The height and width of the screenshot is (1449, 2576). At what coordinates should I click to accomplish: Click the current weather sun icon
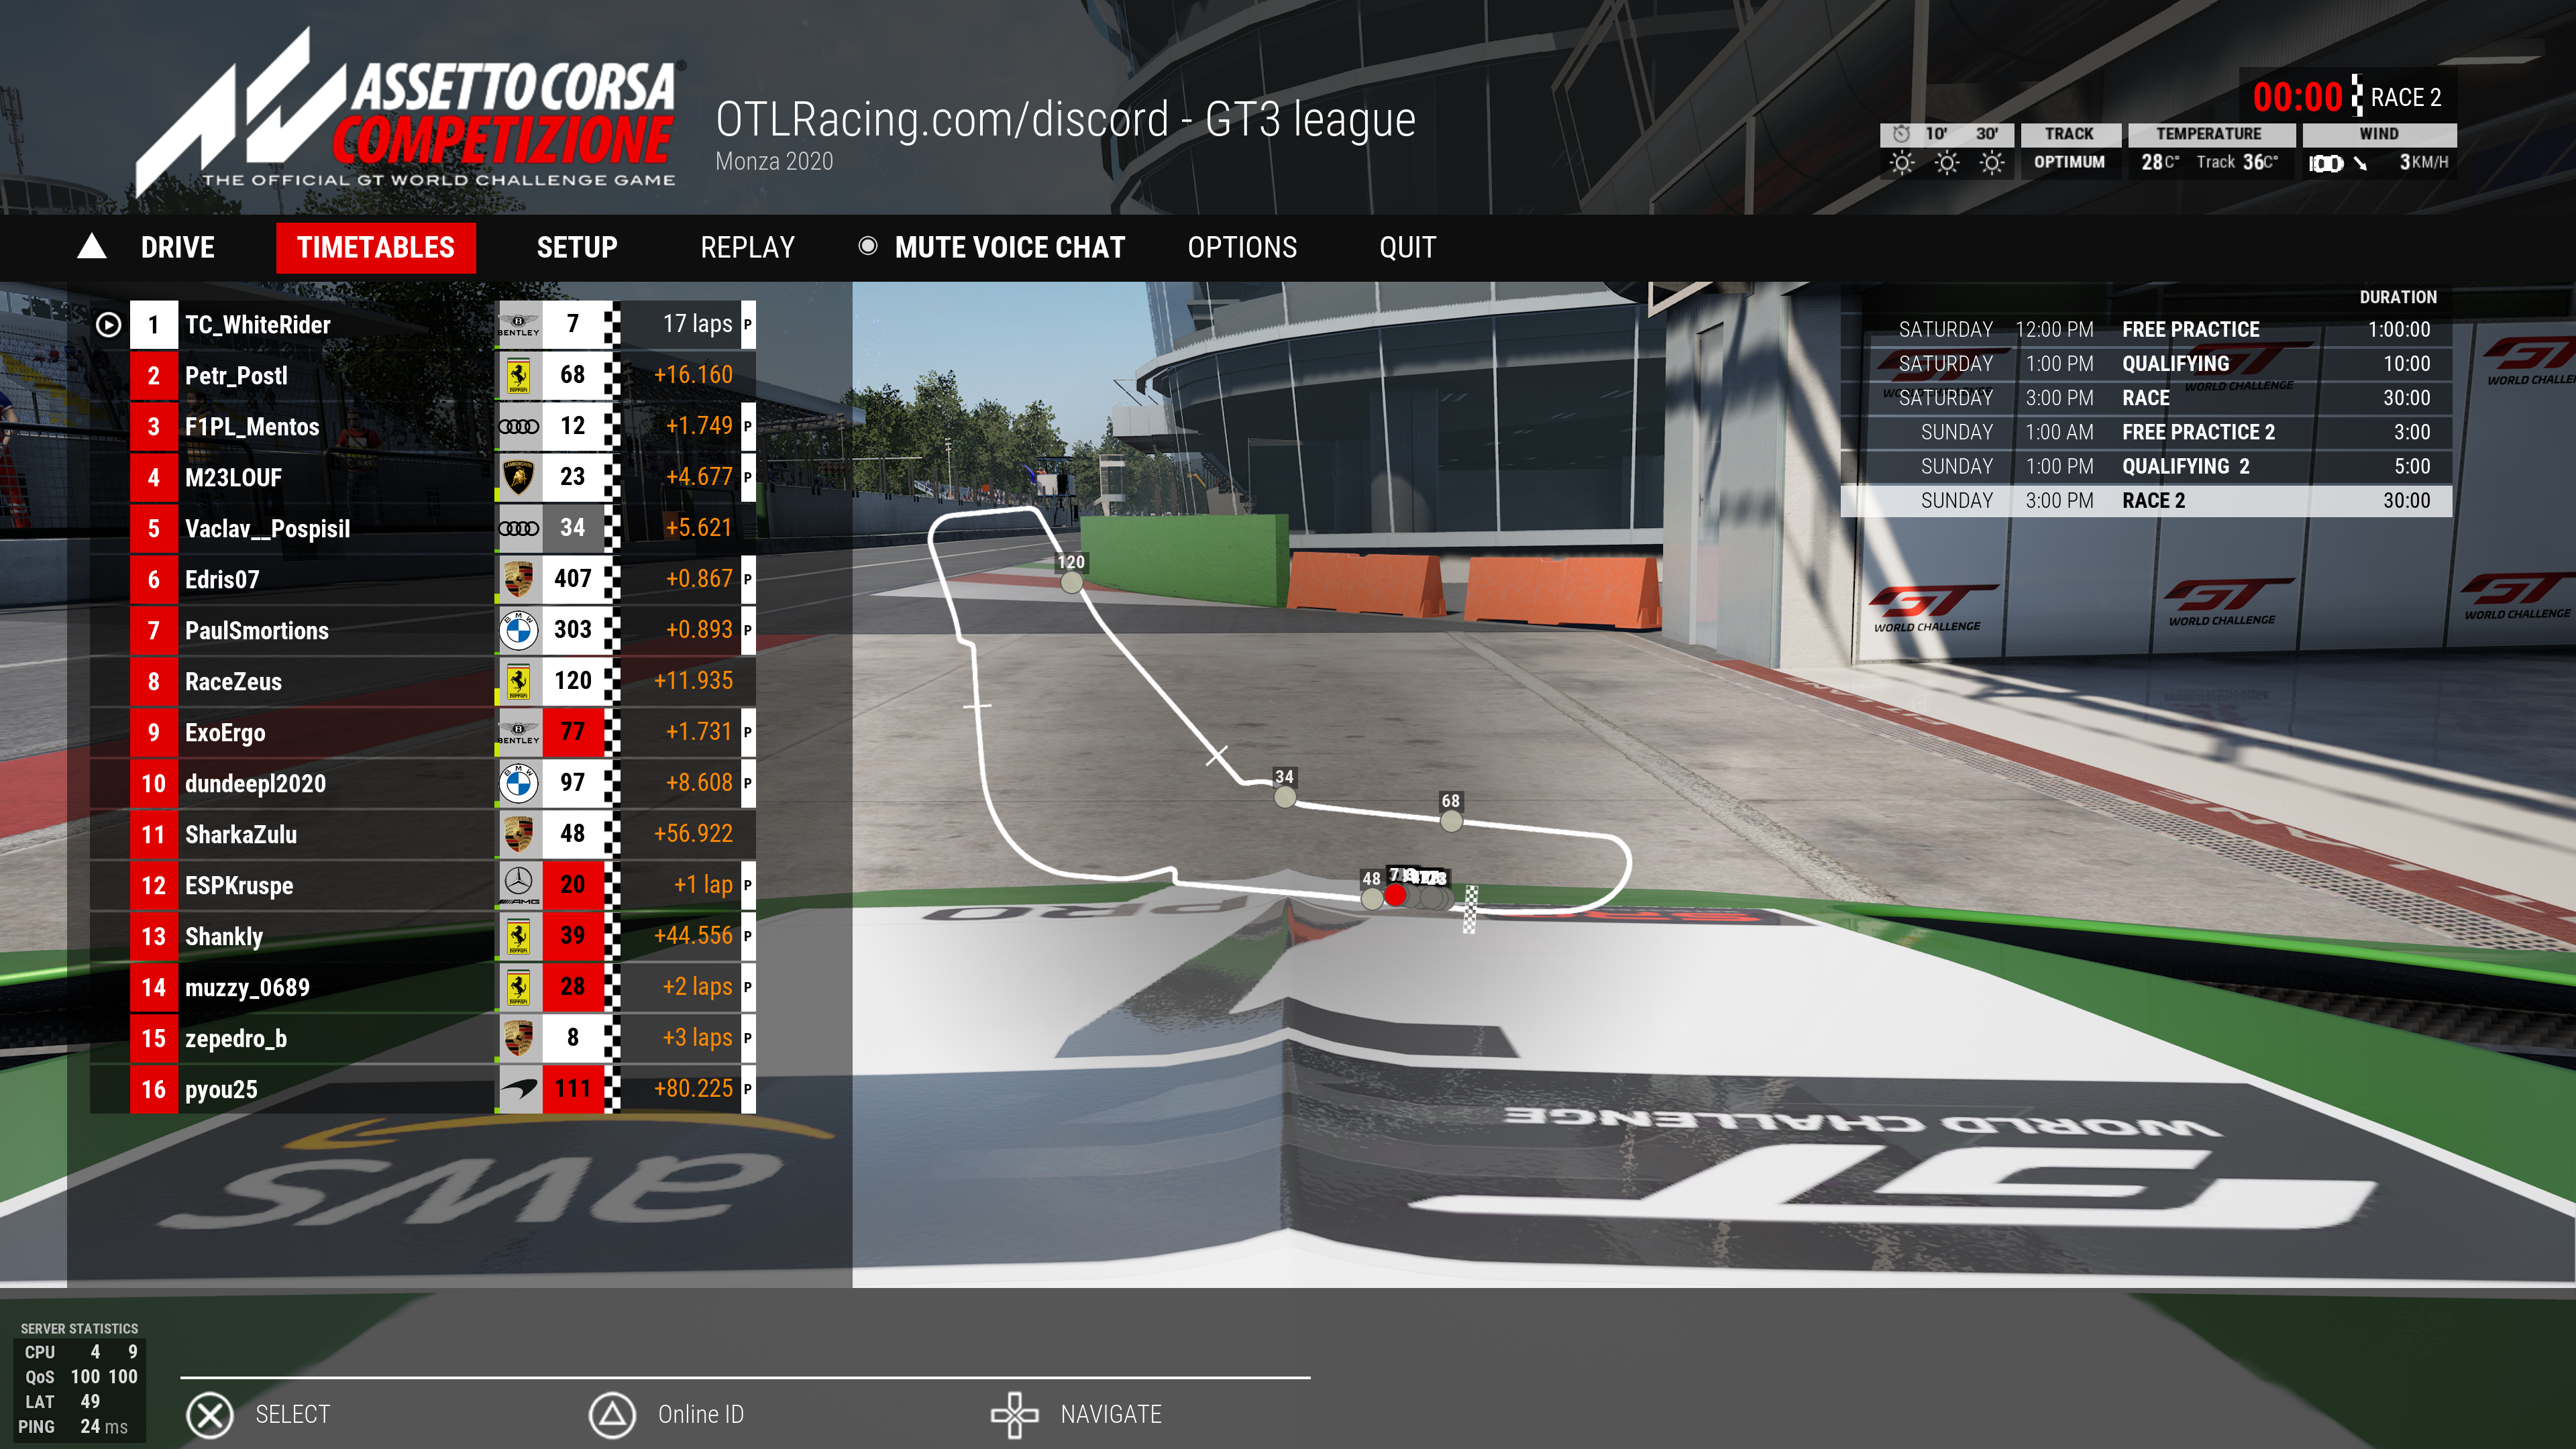[1901, 163]
